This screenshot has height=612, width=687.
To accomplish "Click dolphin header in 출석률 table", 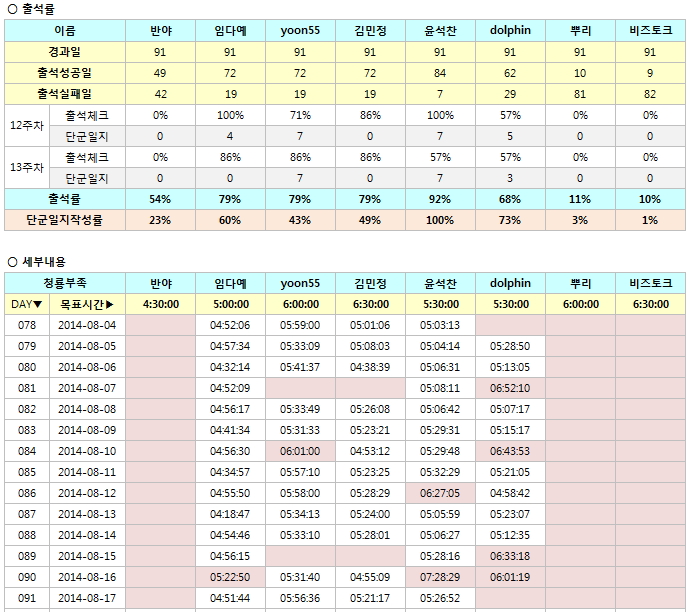I will 510,30.
